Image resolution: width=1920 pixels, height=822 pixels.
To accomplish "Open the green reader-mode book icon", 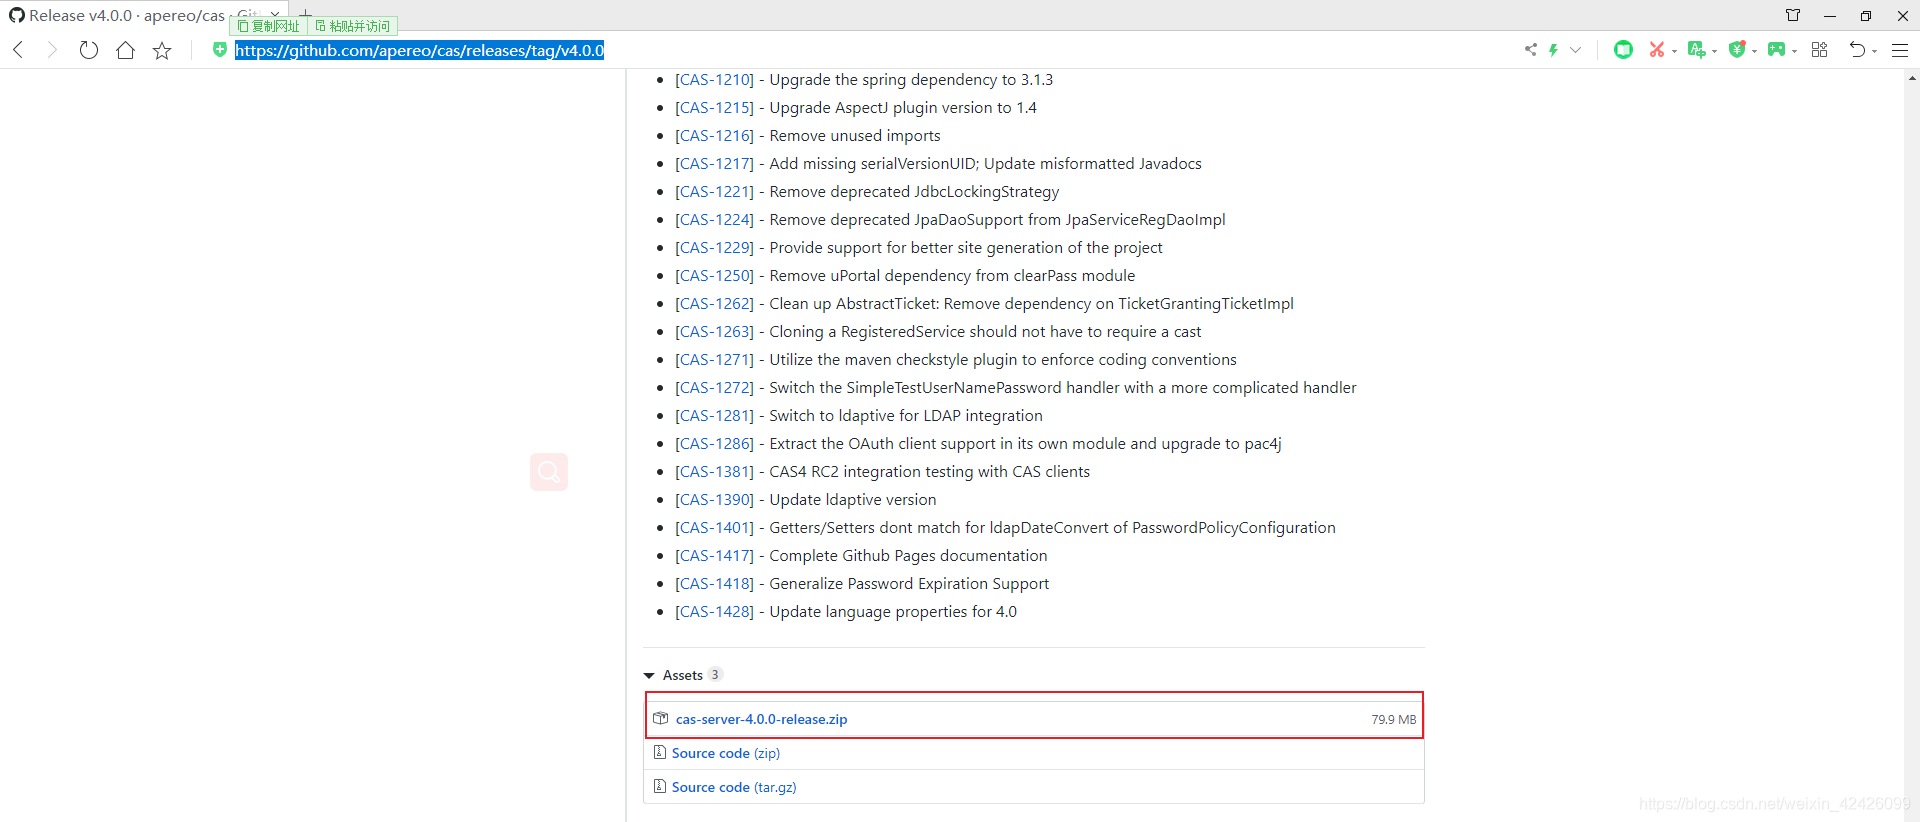I will pos(1623,49).
